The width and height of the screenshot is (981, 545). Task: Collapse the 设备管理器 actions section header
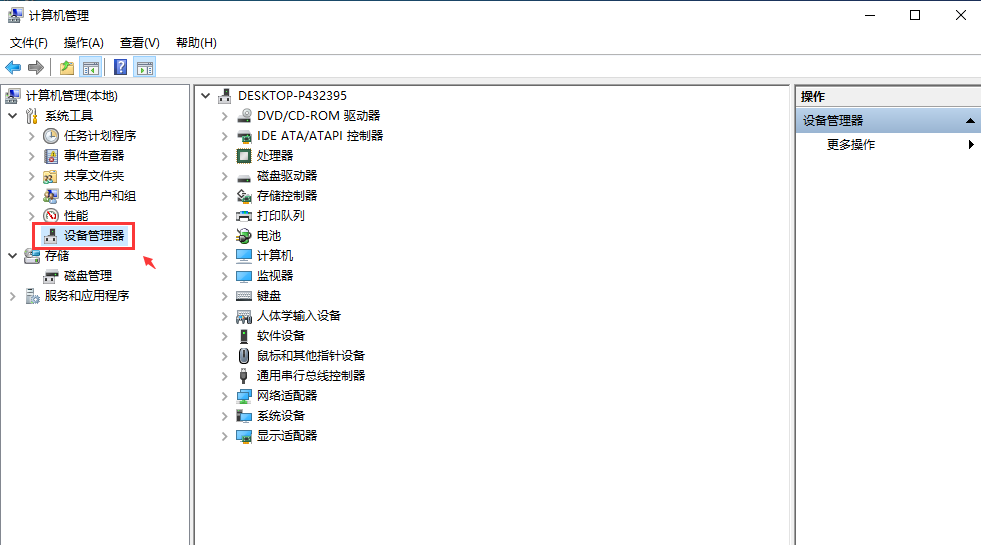970,121
